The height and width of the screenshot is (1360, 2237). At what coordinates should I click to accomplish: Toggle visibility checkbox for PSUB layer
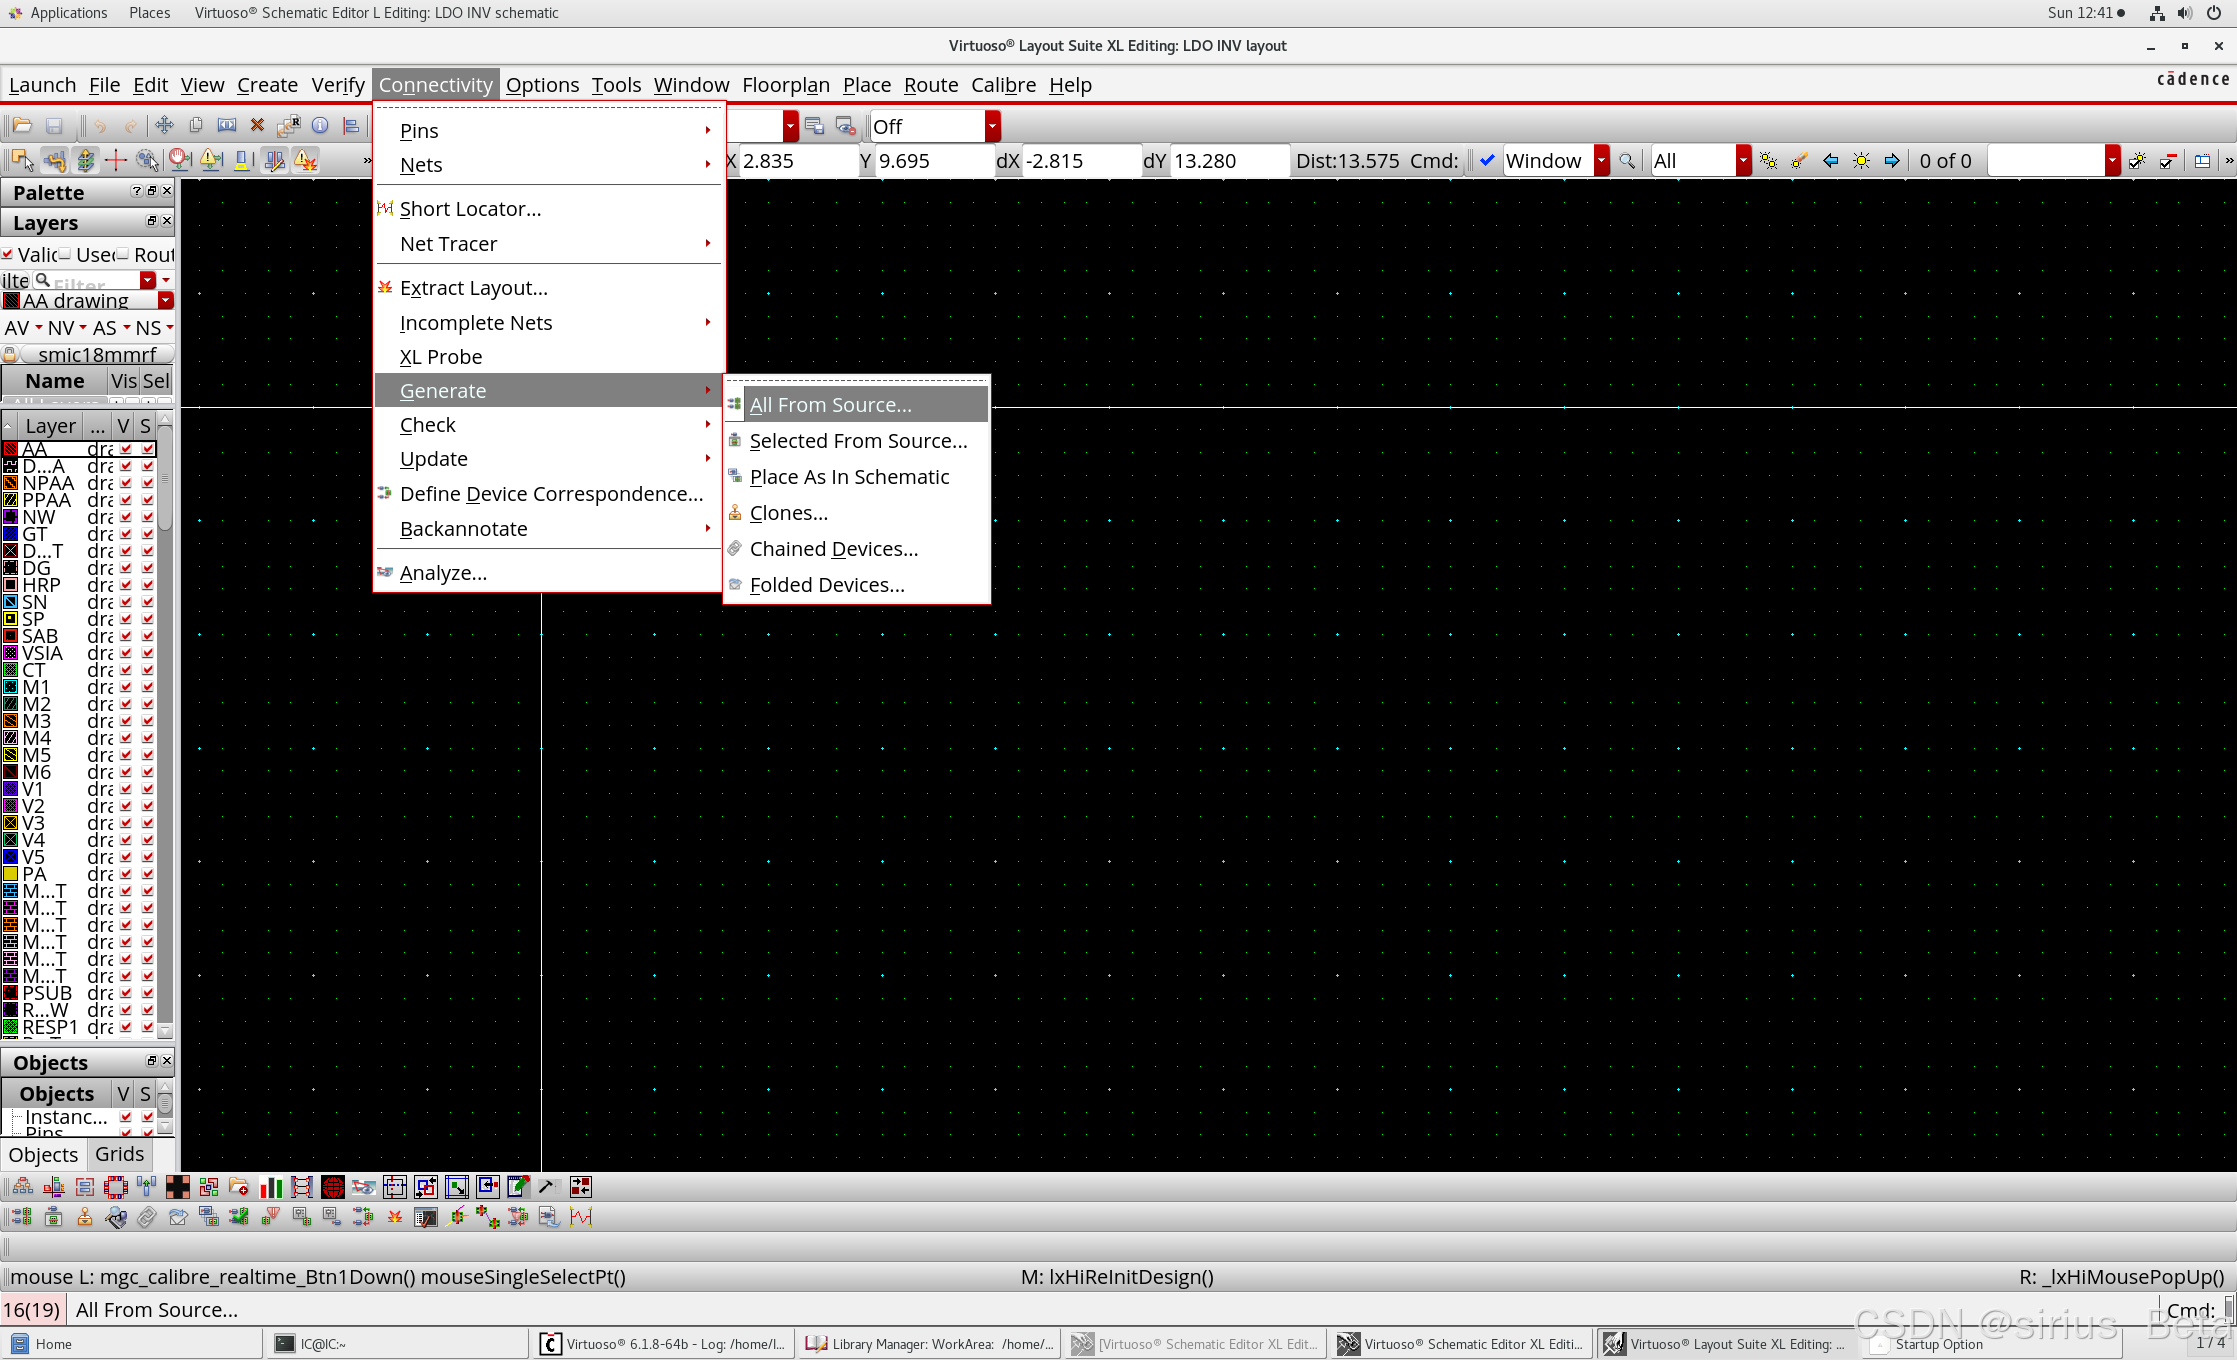(x=126, y=993)
